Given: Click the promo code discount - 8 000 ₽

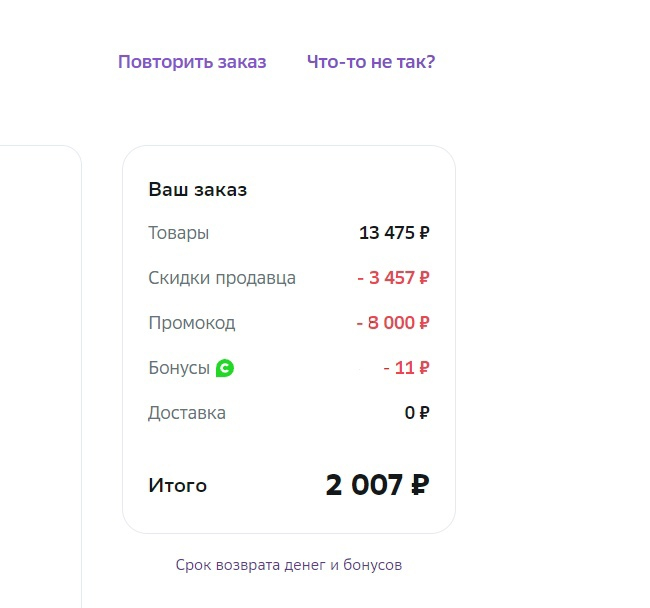Looking at the screenshot, I should click(393, 323).
